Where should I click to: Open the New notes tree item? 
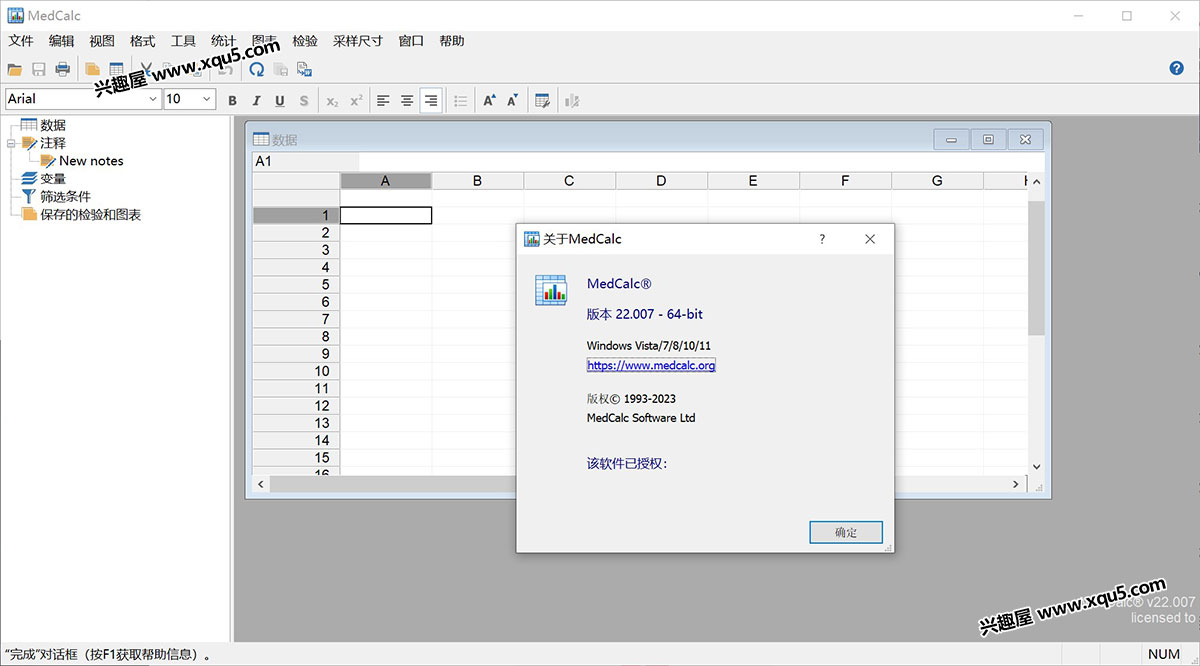click(x=91, y=161)
